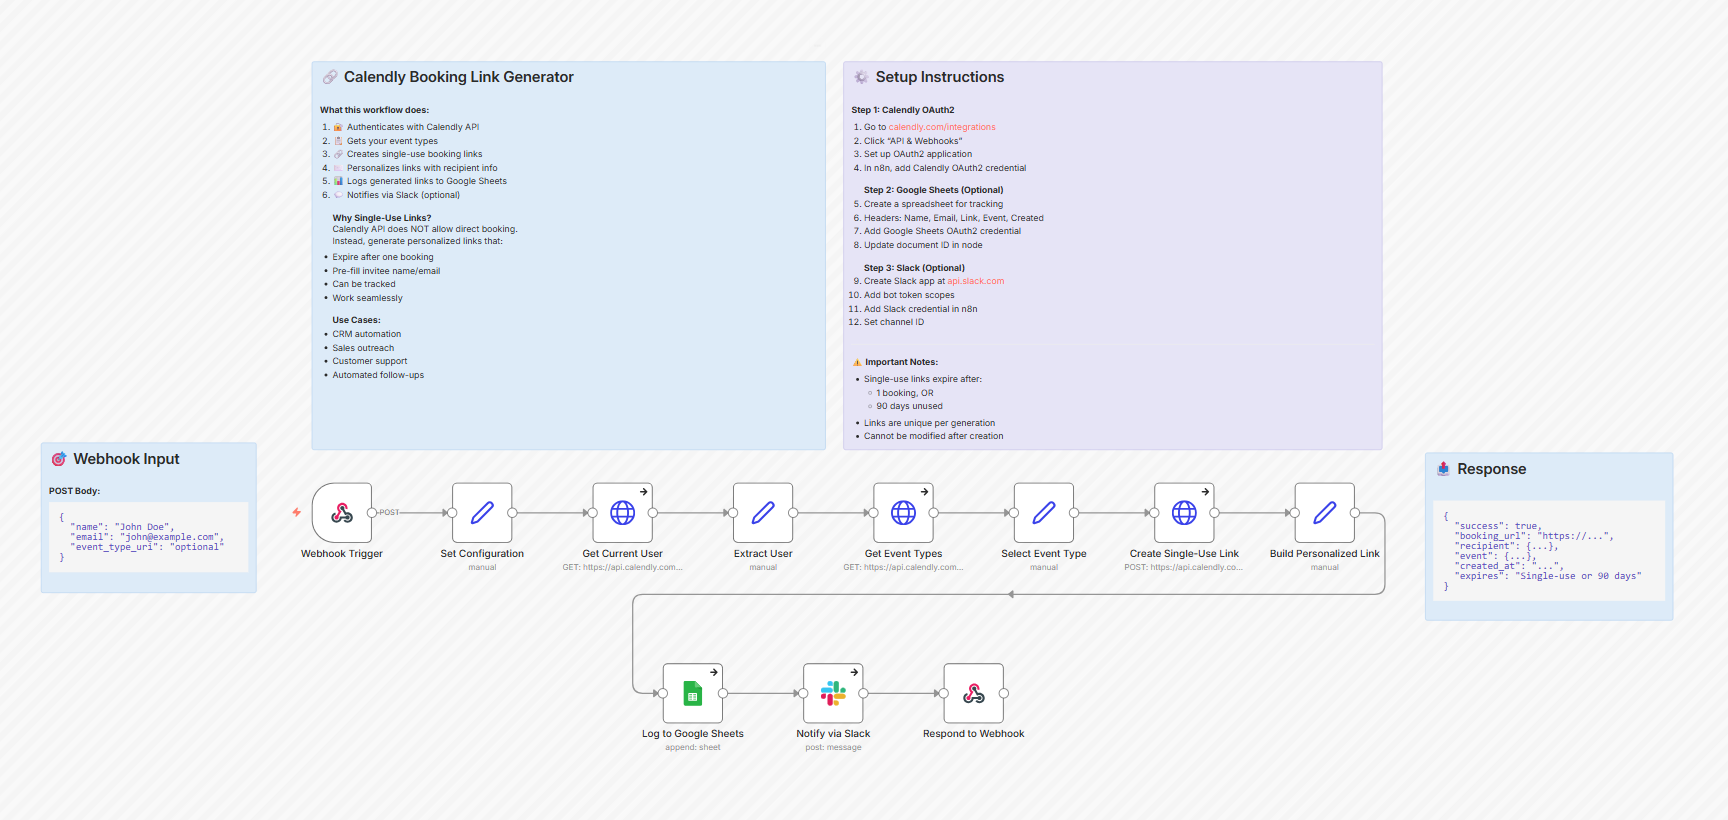Image resolution: width=1728 pixels, height=820 pixels.
Task: Click the Notify via Slack label
Action: pyautogui.click(x=833, y=734)
